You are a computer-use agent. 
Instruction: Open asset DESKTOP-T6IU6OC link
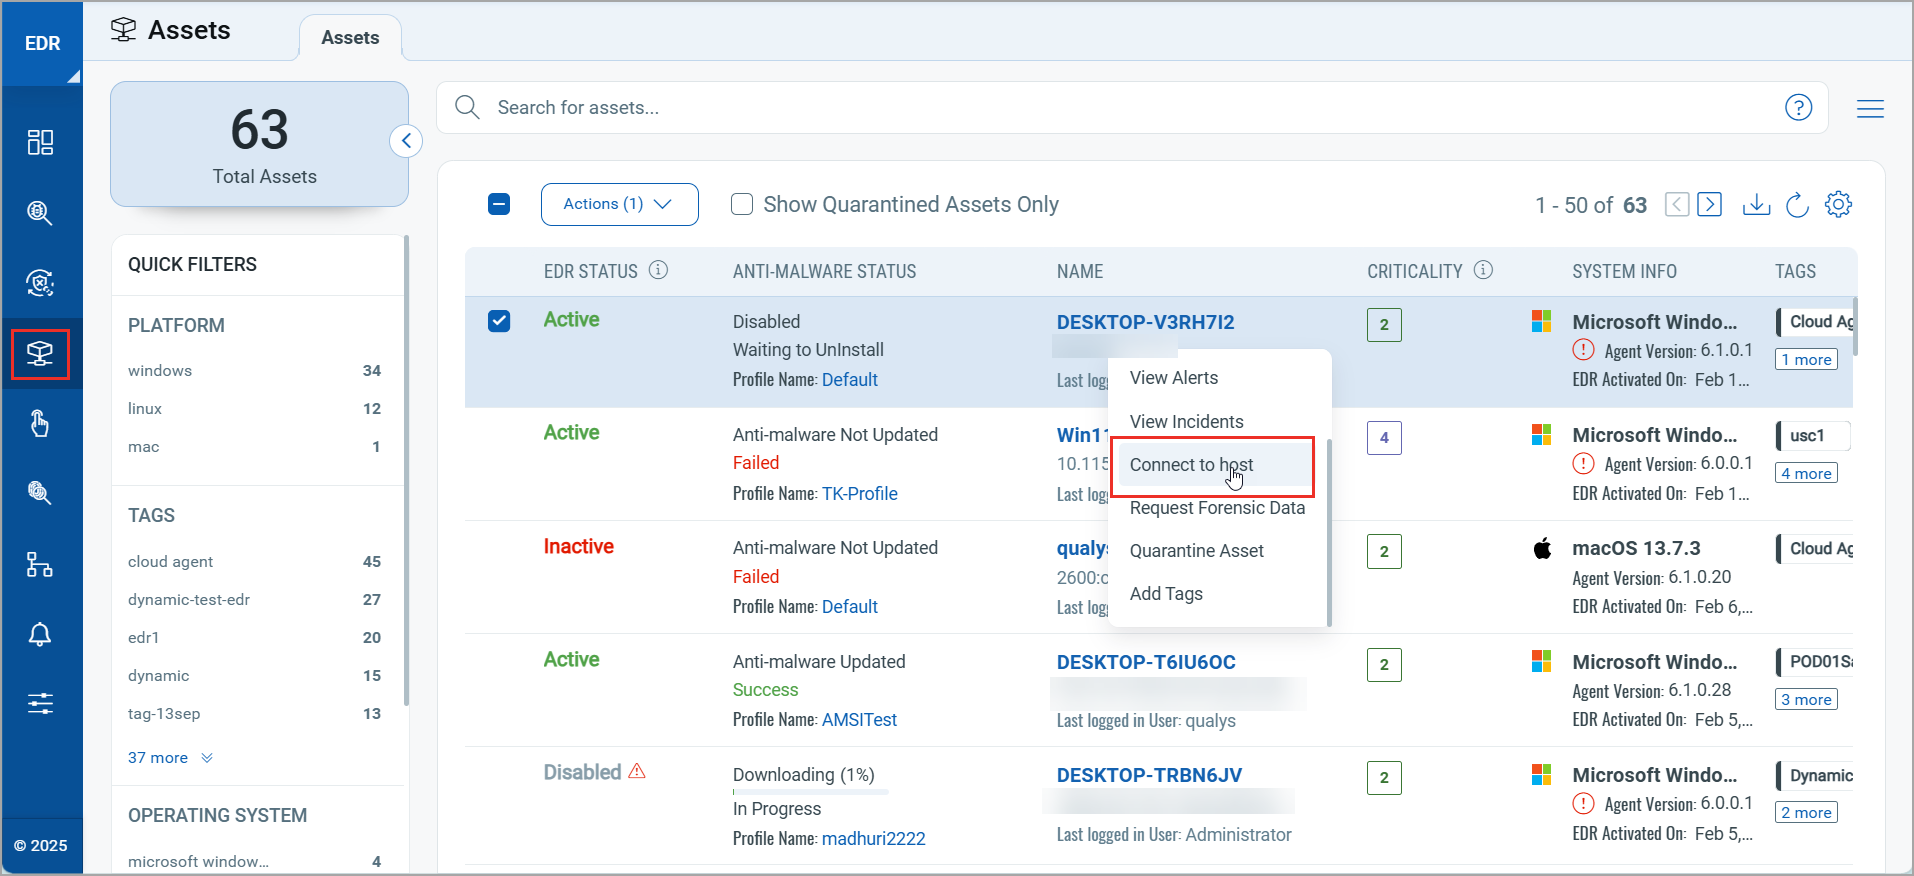1146,662
